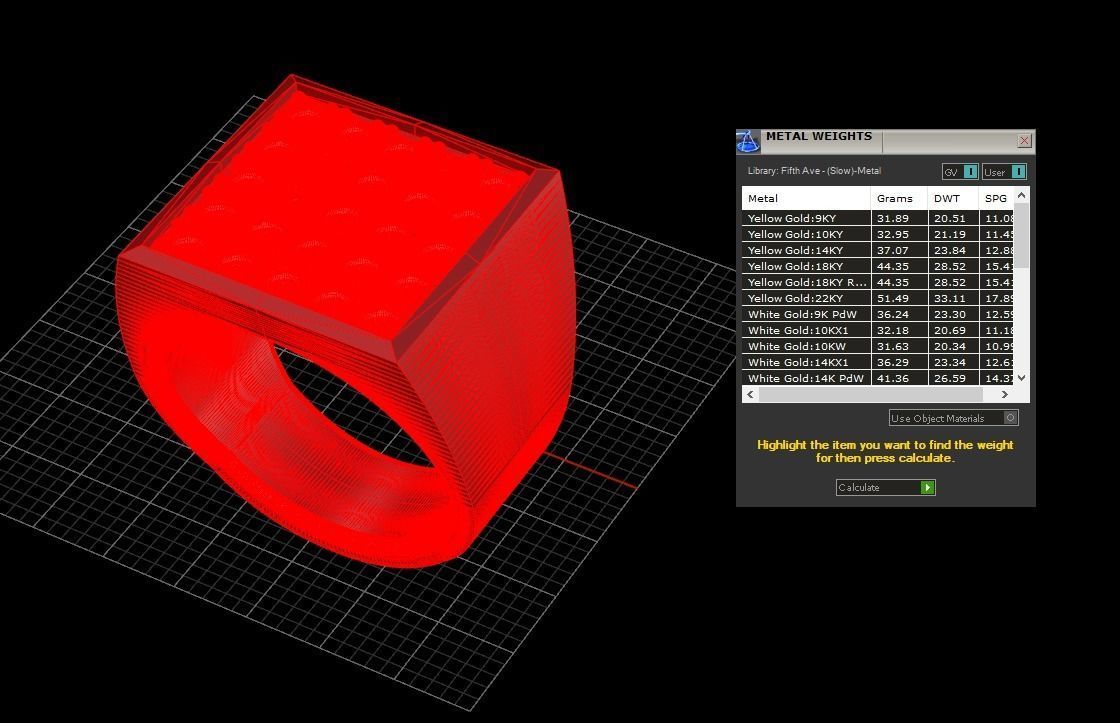Sort by the Grams column header
Image resolution: width=1120 pixels, height=723 pixels.
click(899, 198)
